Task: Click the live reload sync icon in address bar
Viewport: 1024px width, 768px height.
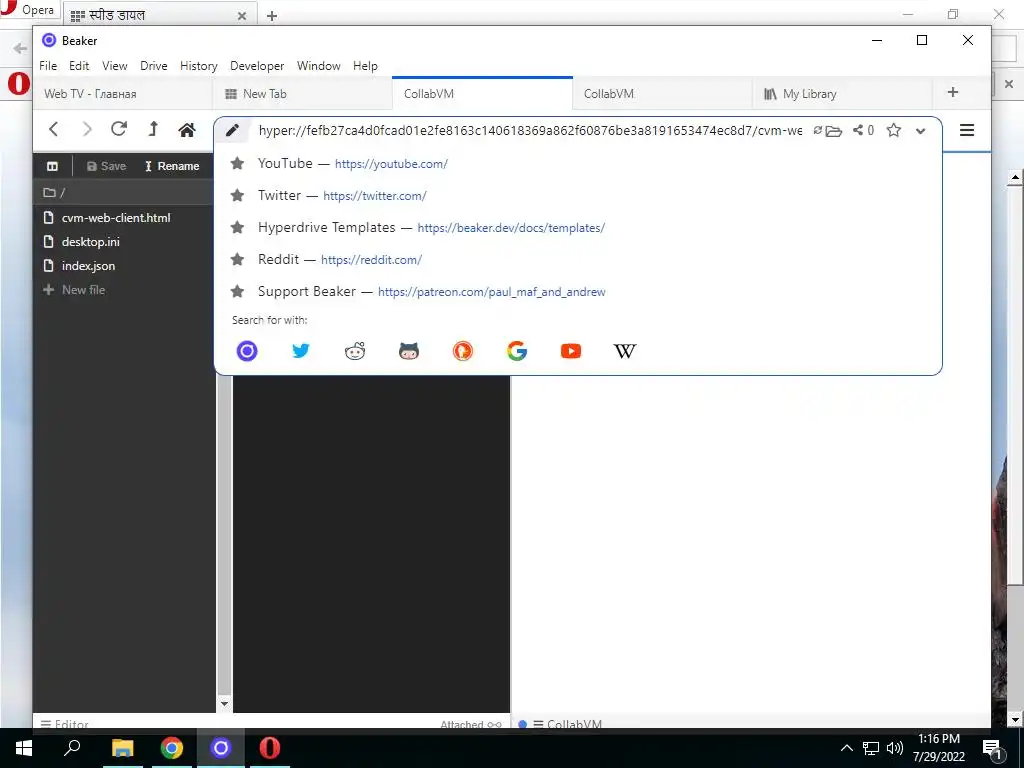Action: pyautogui.click(x=817, y=131)
